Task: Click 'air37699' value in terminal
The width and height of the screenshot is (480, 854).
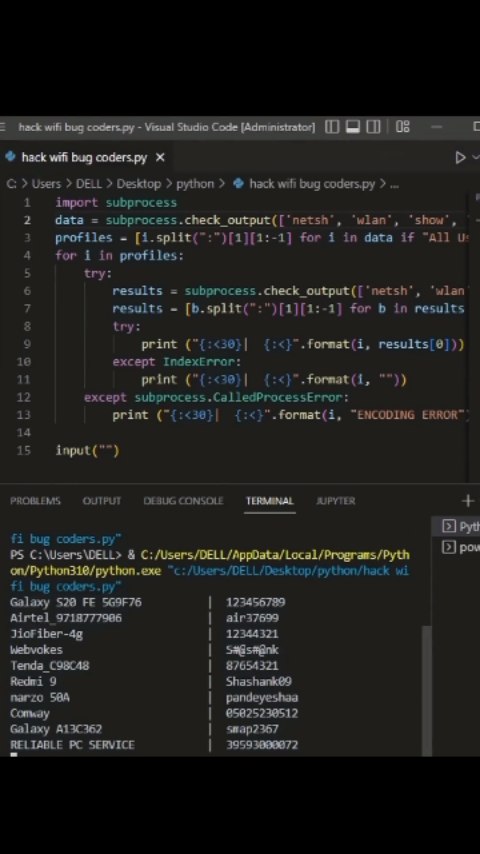Action: click(252, 618)
